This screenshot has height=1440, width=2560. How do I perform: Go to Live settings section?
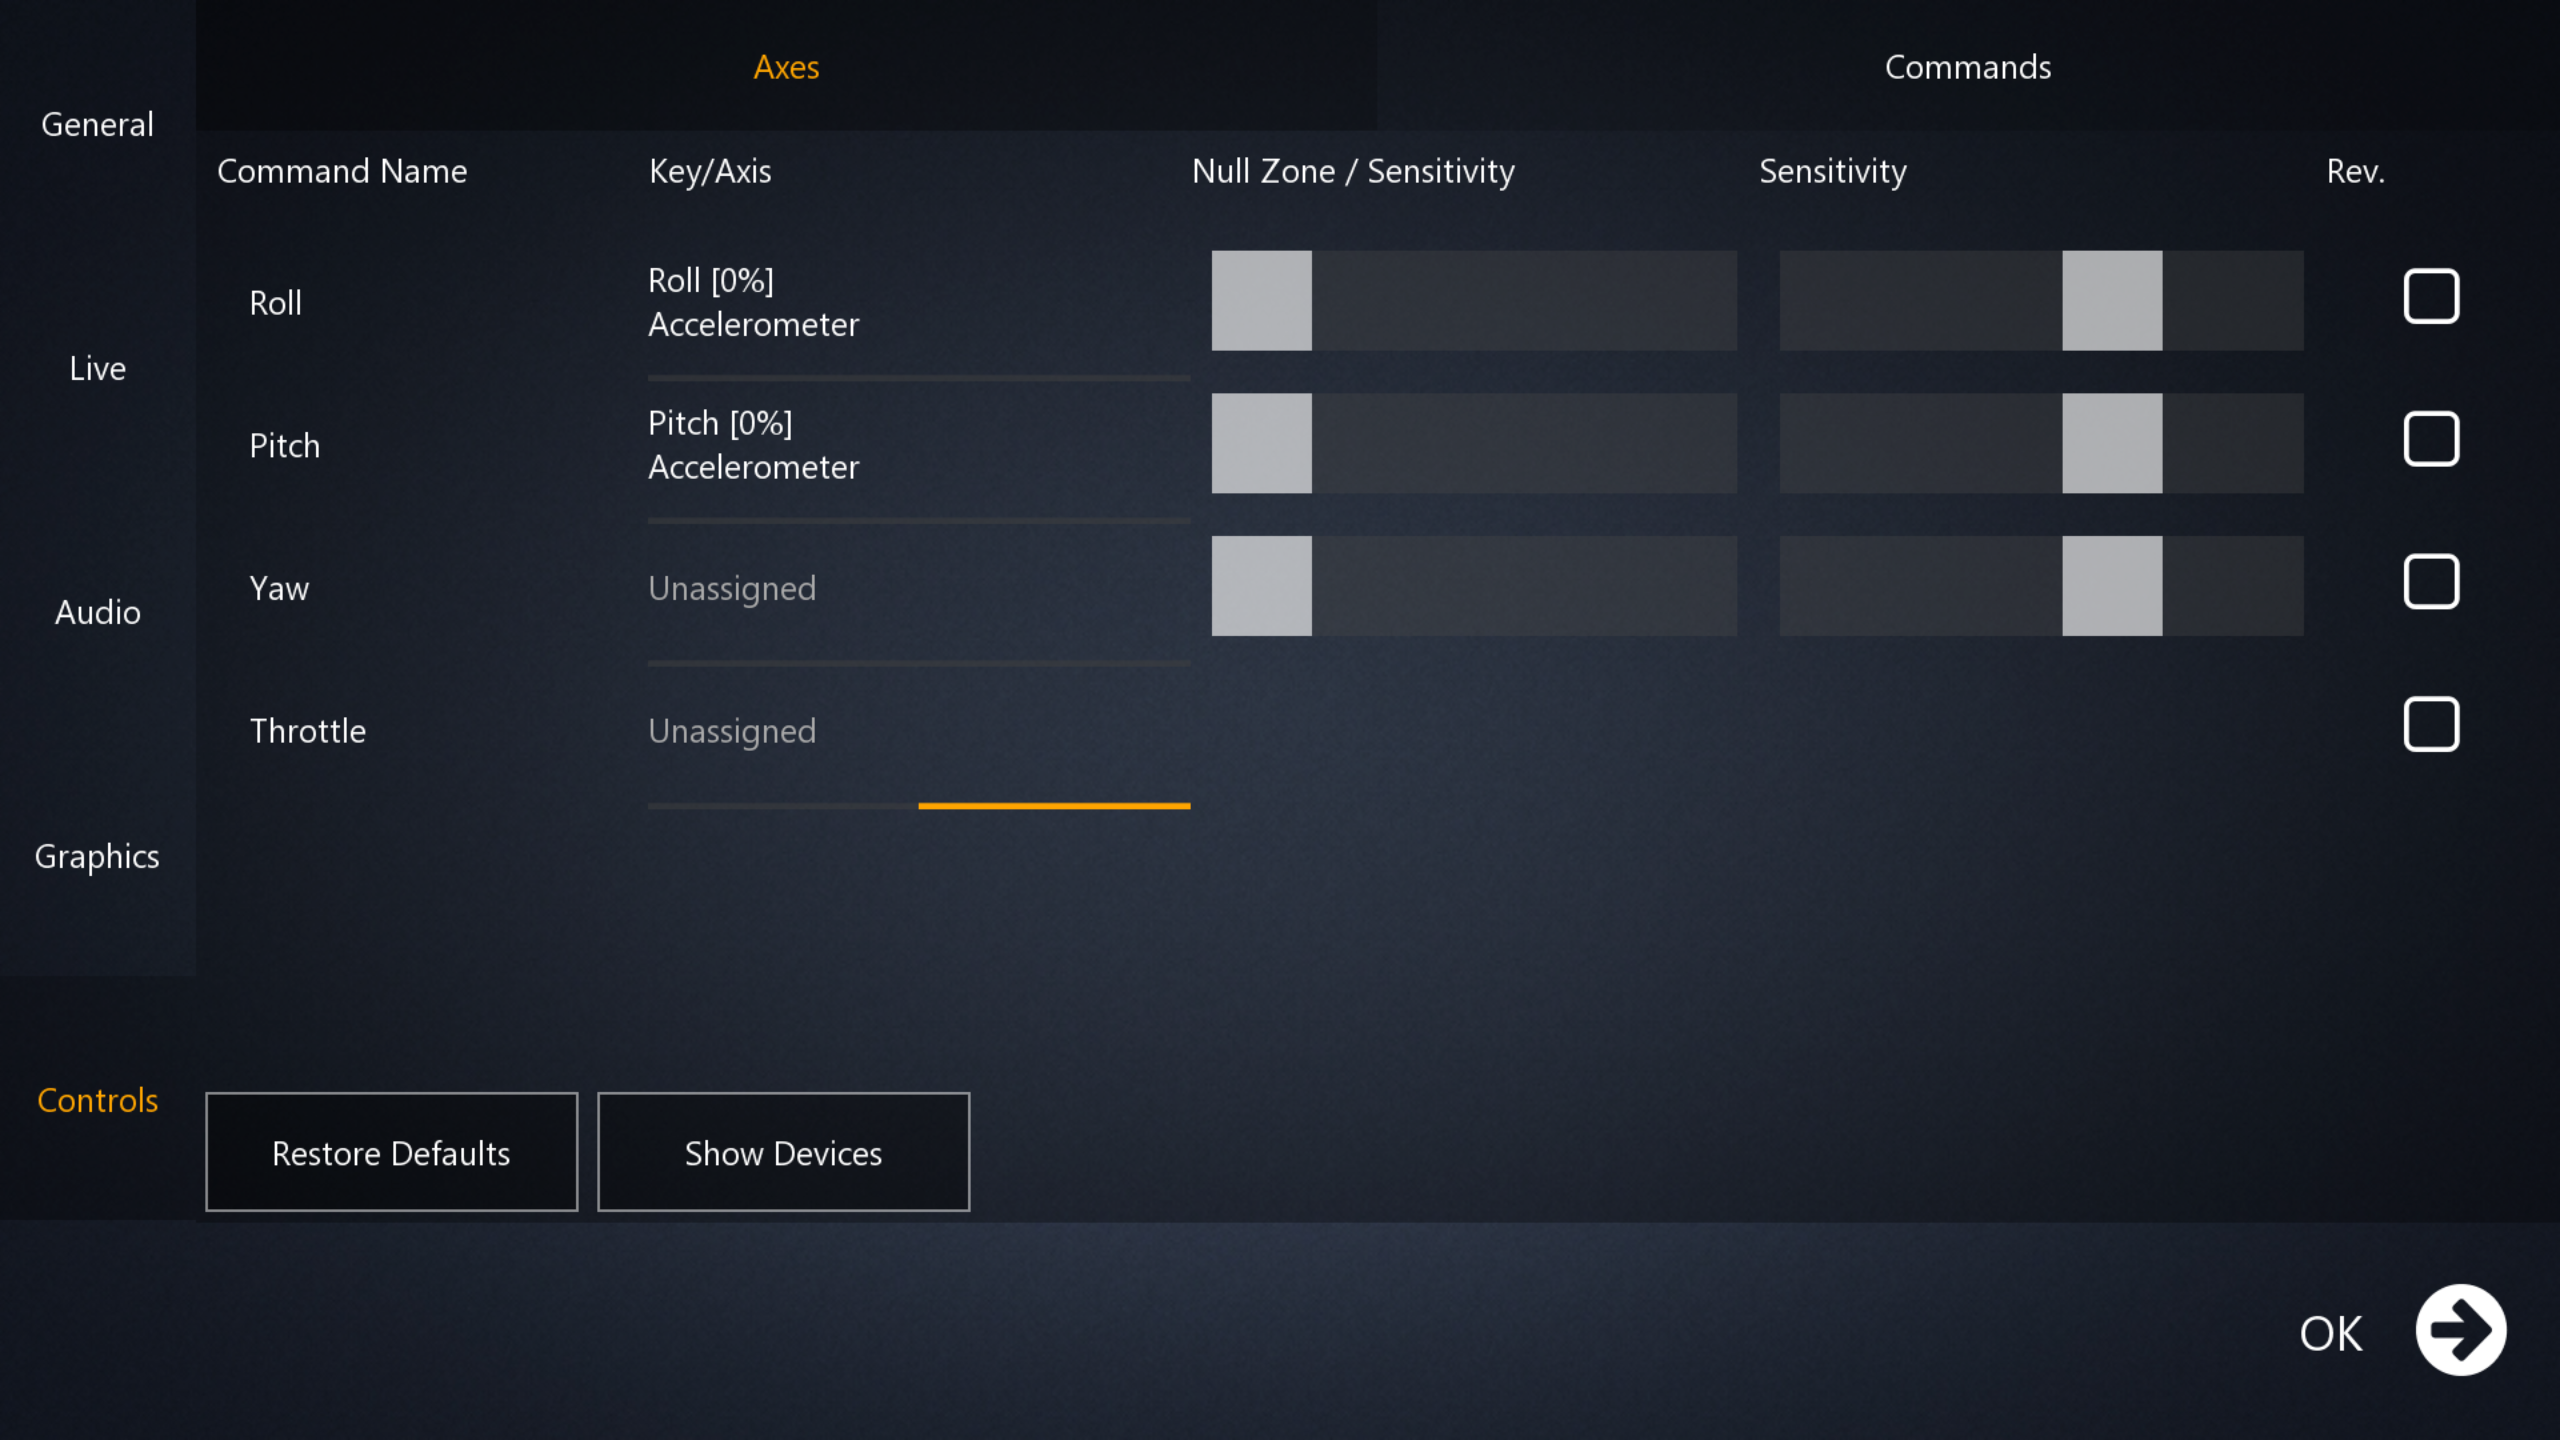tap(97, 368)
